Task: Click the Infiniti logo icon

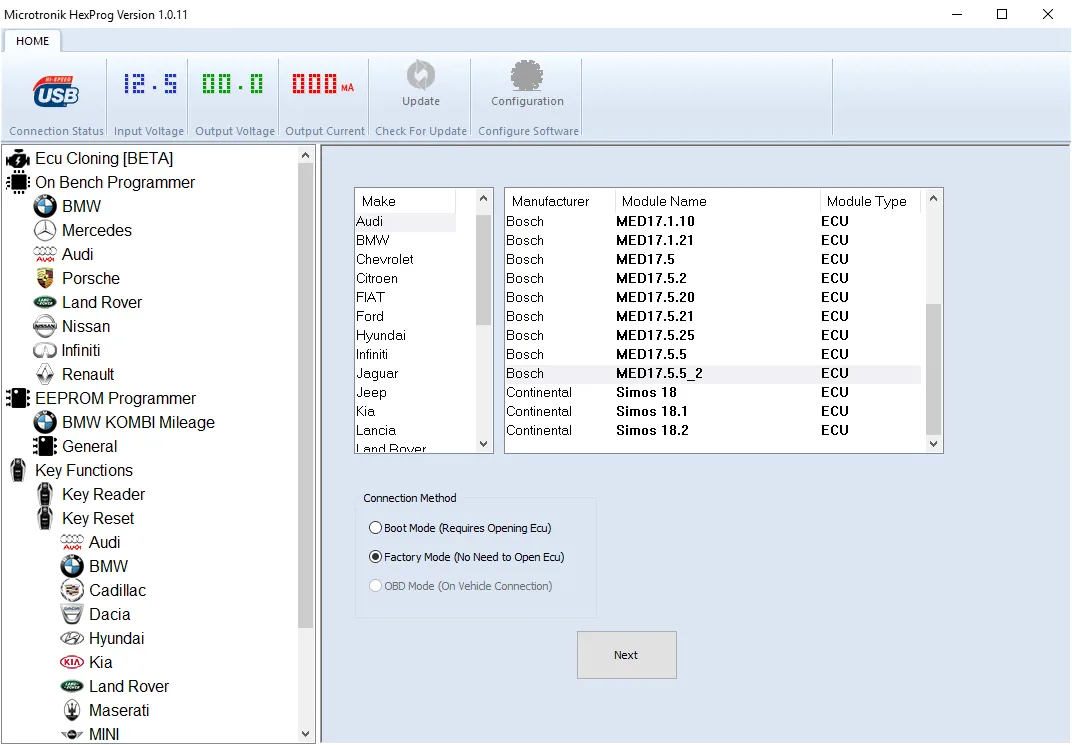Action: tap(45, 351)
